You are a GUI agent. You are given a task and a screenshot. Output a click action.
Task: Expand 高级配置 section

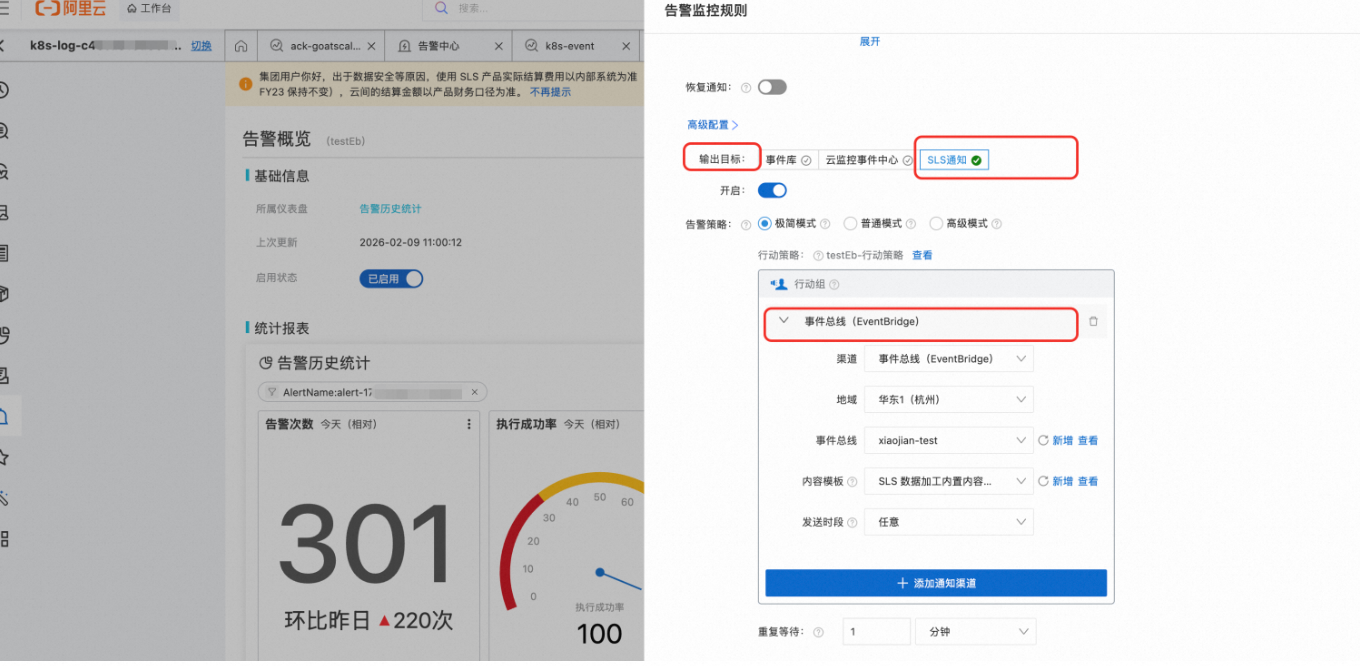(712, 125)
